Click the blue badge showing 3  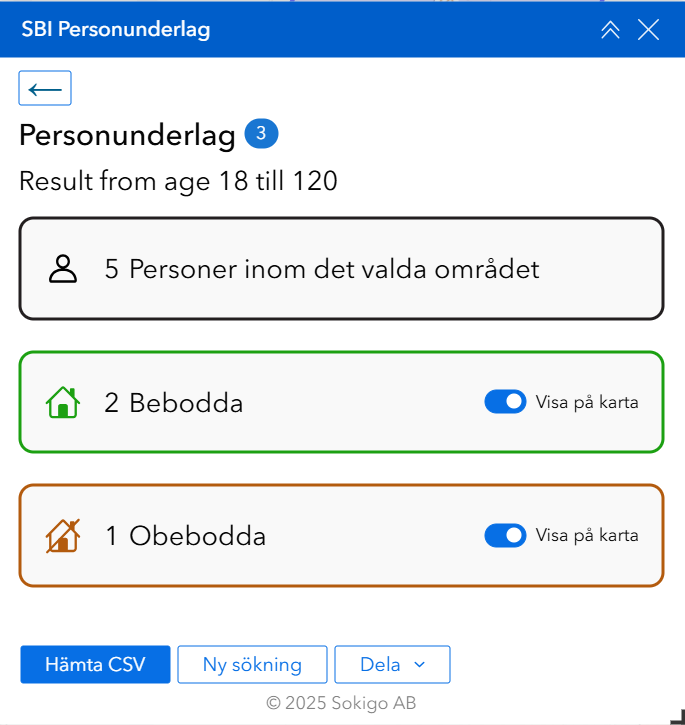[261, 134]
